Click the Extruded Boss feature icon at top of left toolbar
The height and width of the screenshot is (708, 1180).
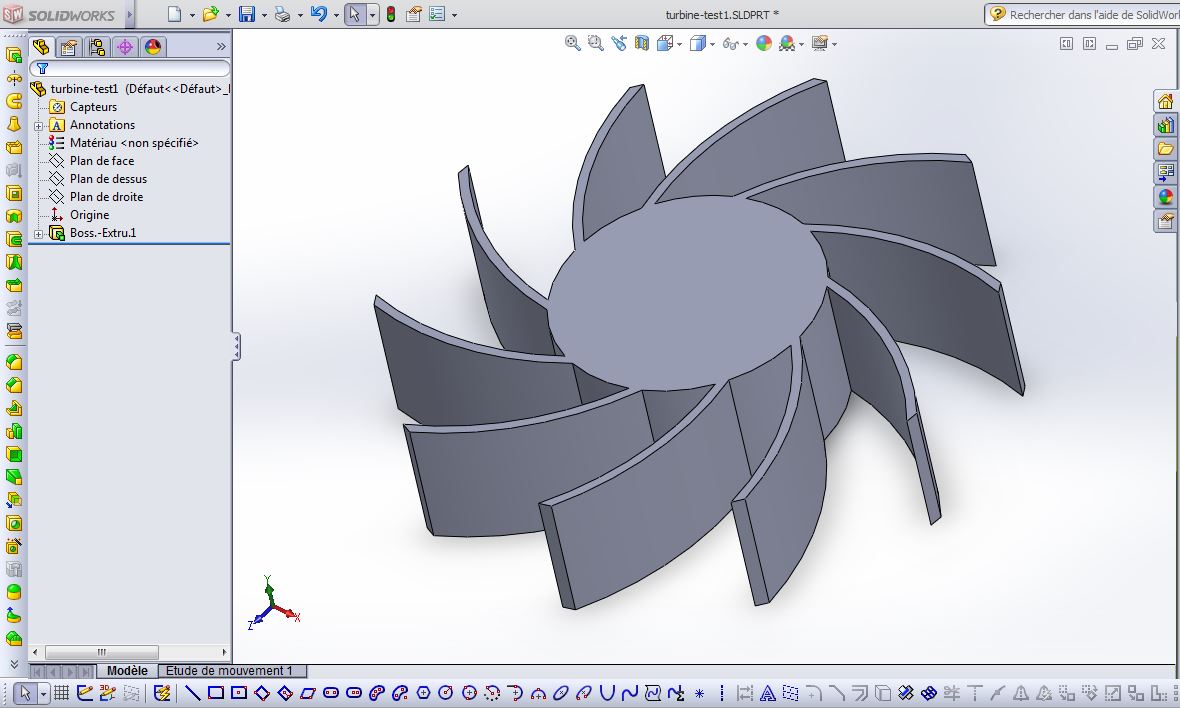[14, 55]
